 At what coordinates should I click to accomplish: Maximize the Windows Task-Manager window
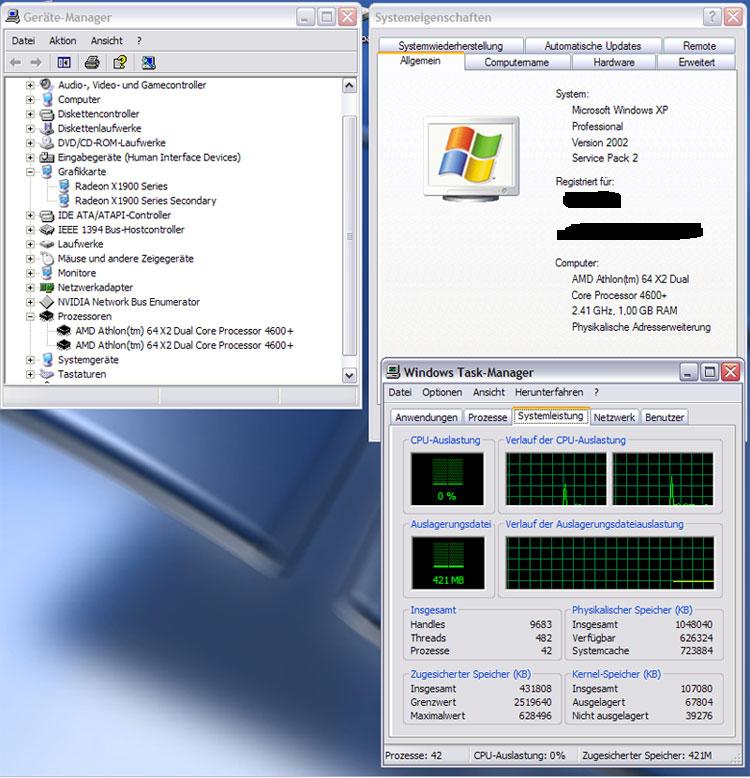pos(709,372)
